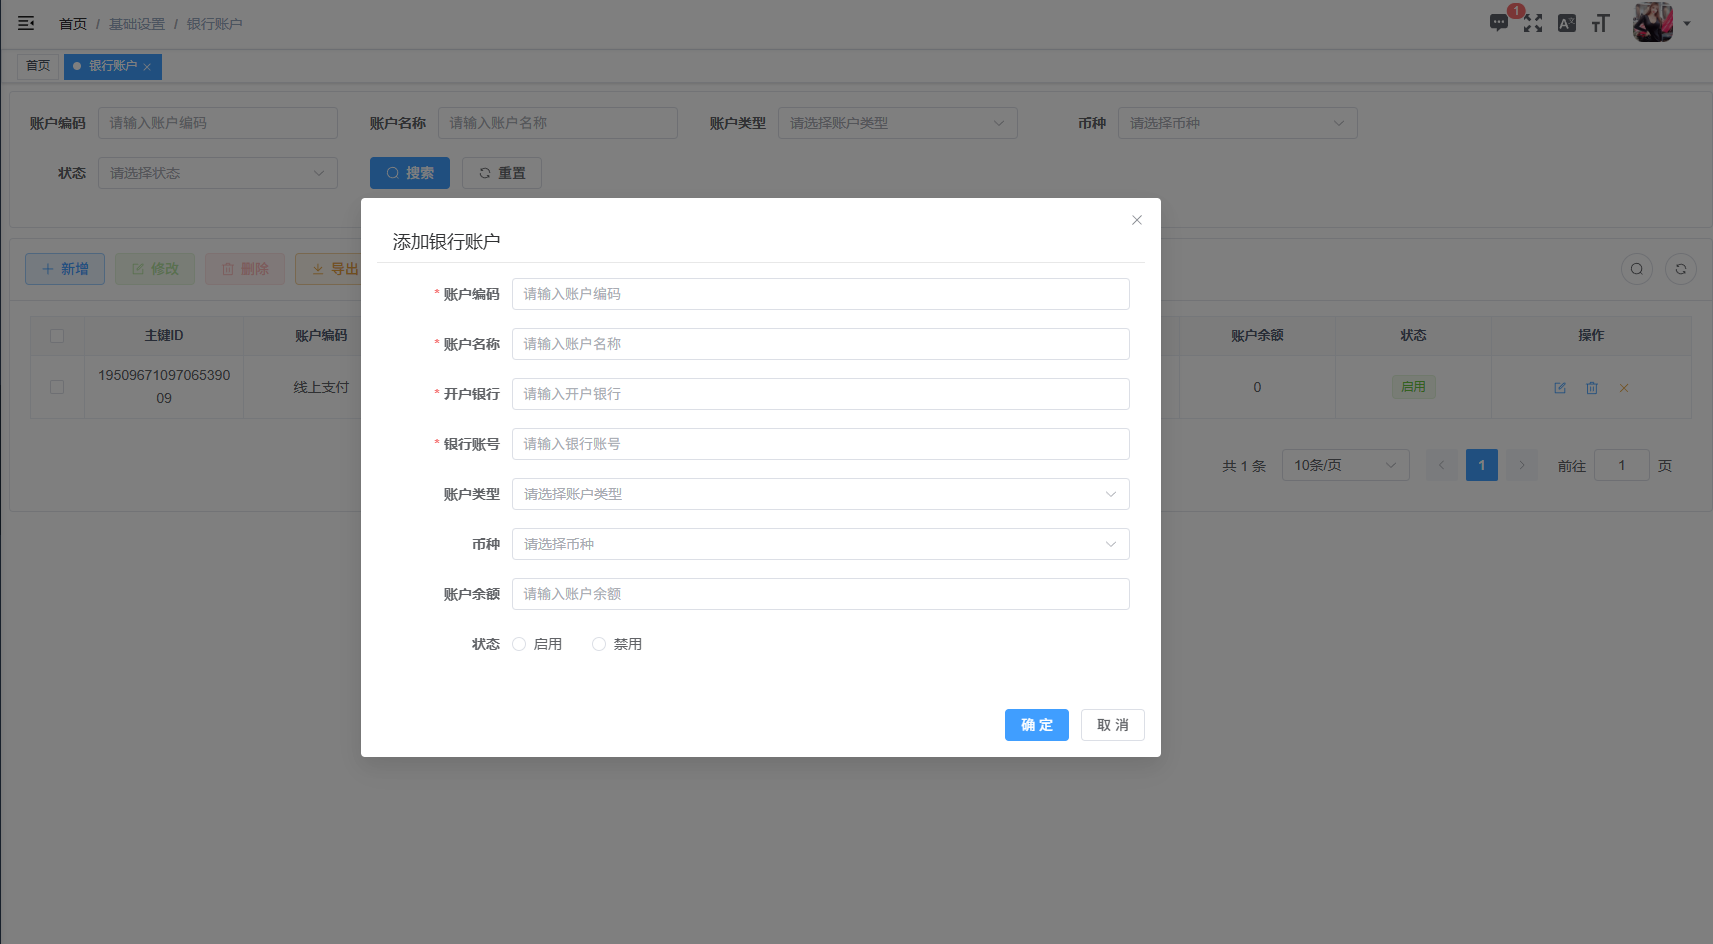Switch to the 首页 tab

[x=38, y=66]
